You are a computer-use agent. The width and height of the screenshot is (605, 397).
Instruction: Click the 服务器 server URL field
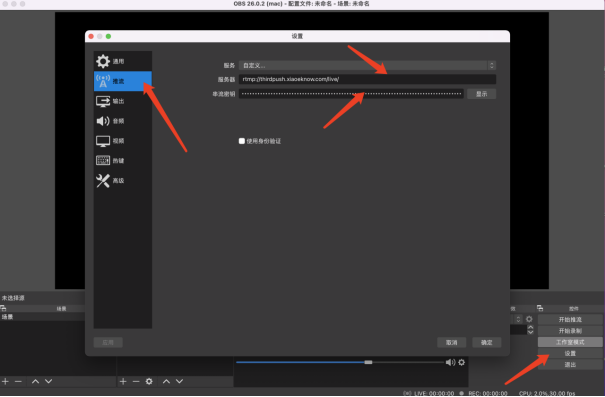(367, 79)
